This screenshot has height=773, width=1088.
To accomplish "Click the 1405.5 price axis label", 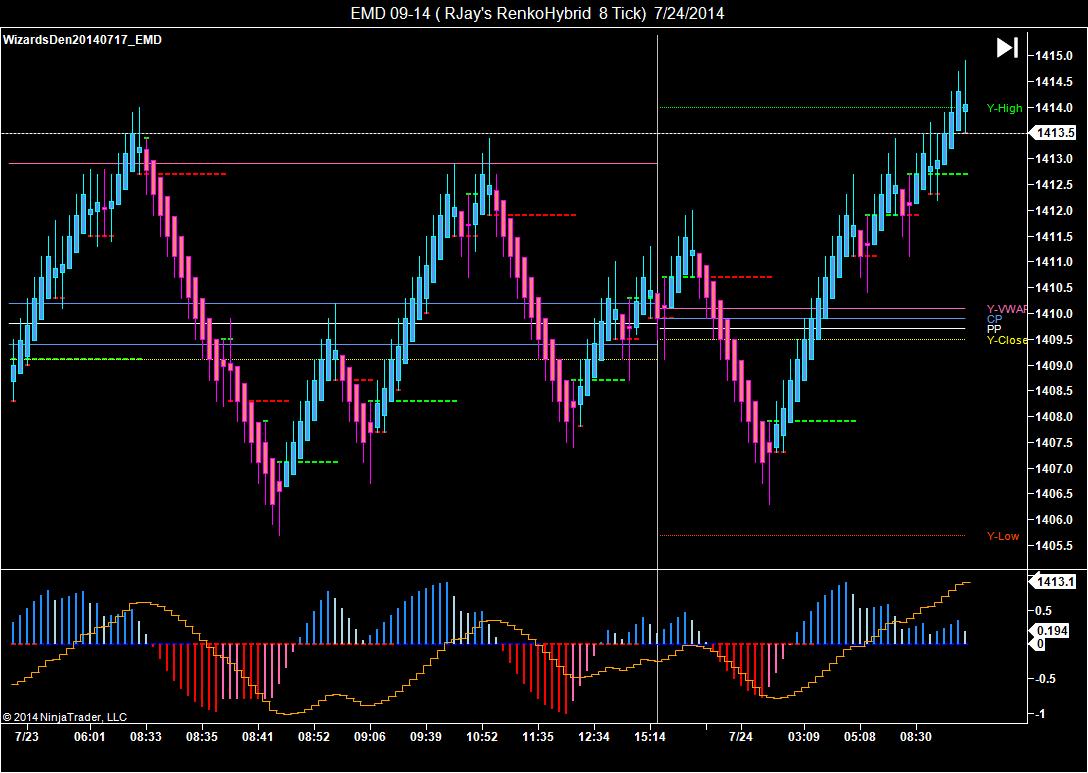I will (x=1054, y=545).
